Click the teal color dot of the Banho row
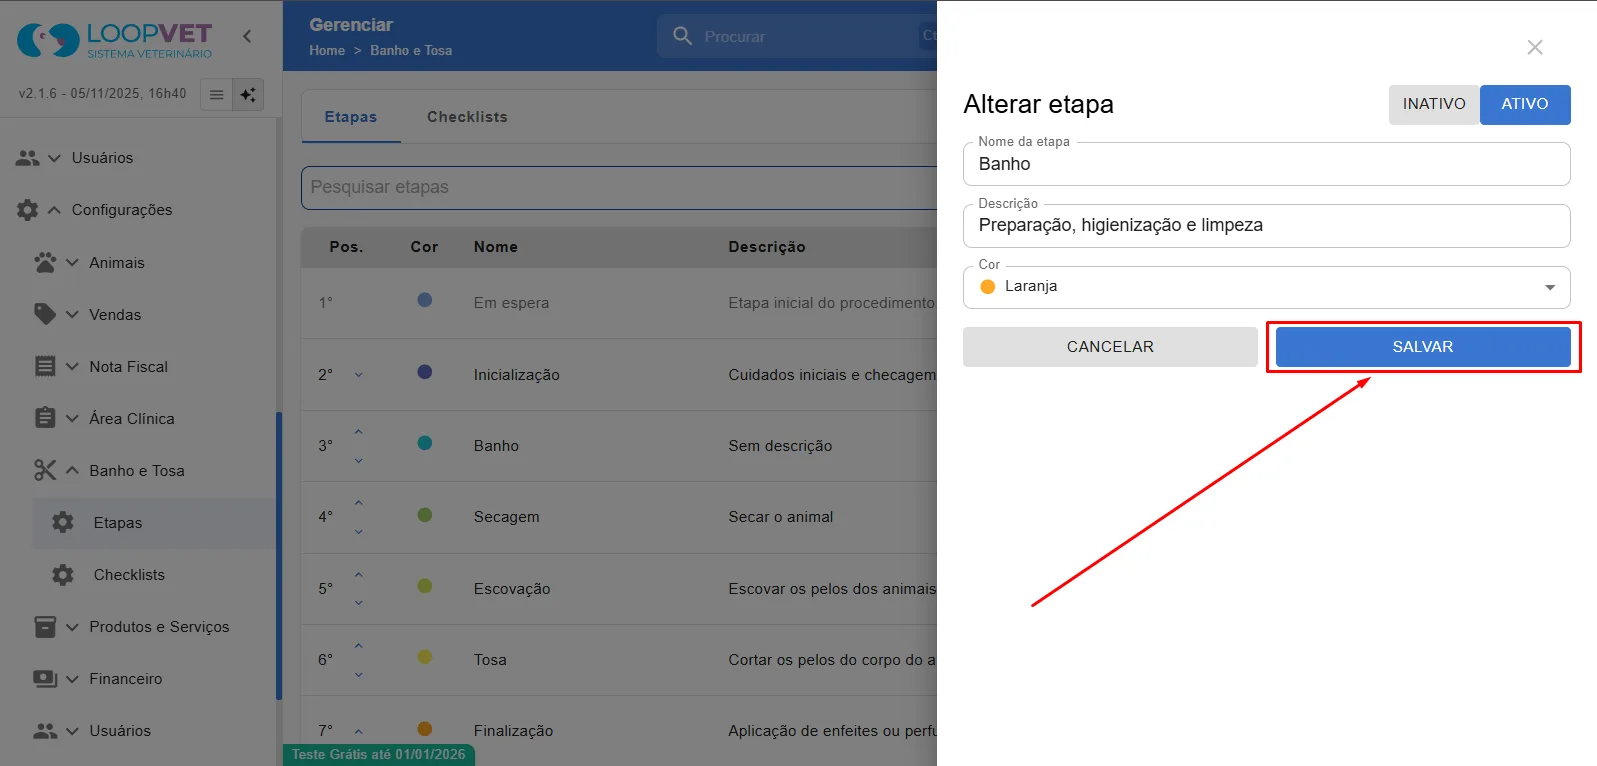This screenshot has width=1597, height=766. pos(425,443)
